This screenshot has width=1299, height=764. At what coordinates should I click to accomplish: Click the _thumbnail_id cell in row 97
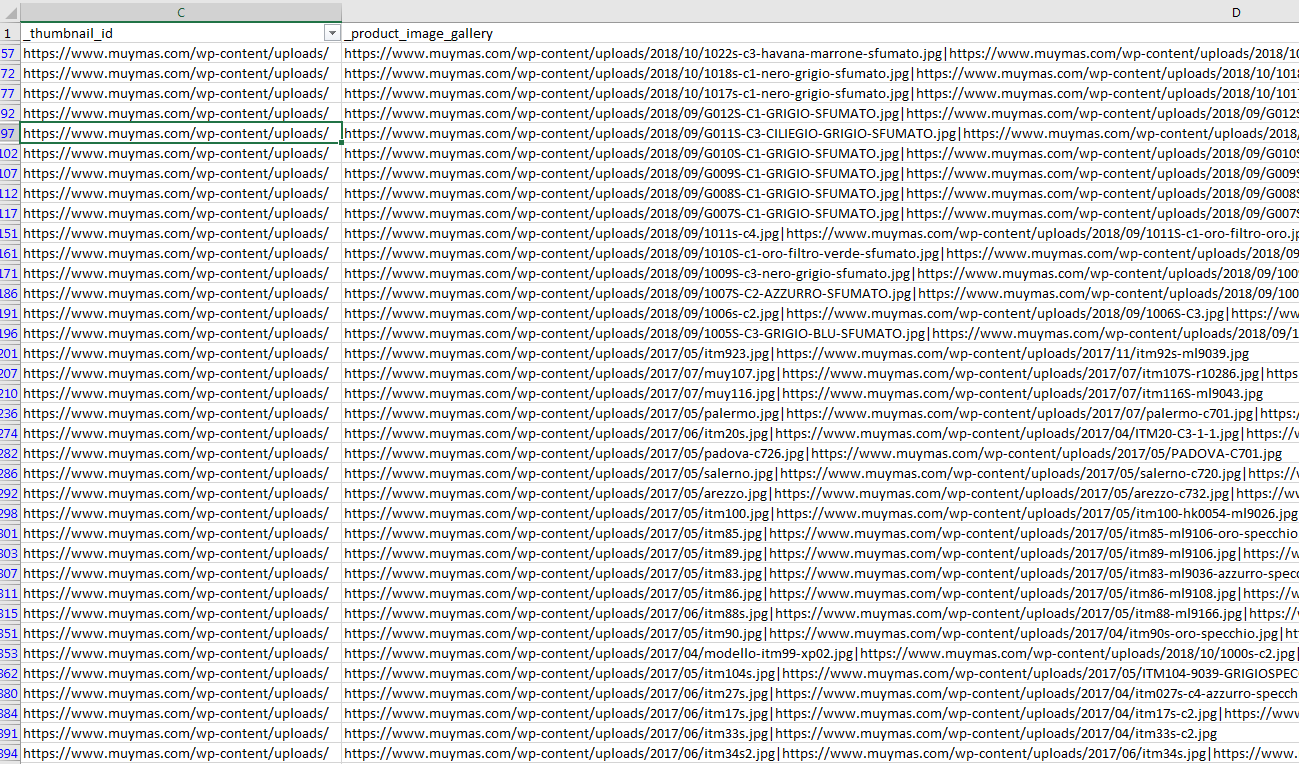tap(181, 133)
